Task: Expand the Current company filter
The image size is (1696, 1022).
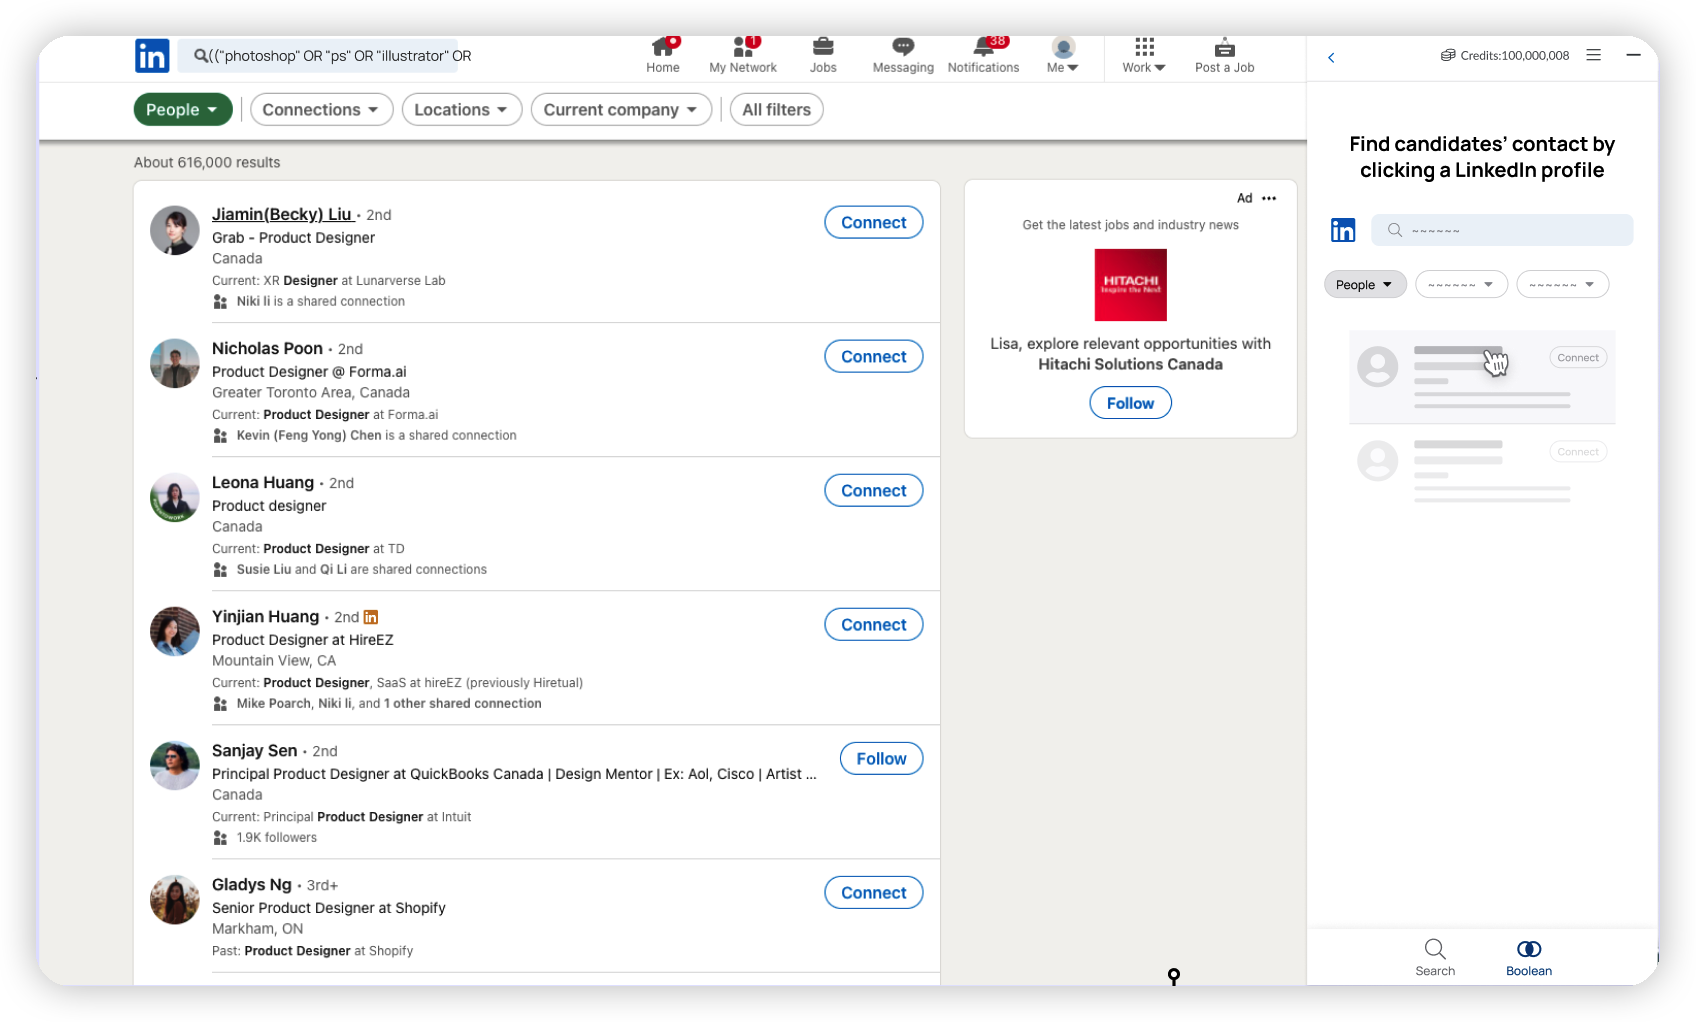Action: tap(621, 110)
